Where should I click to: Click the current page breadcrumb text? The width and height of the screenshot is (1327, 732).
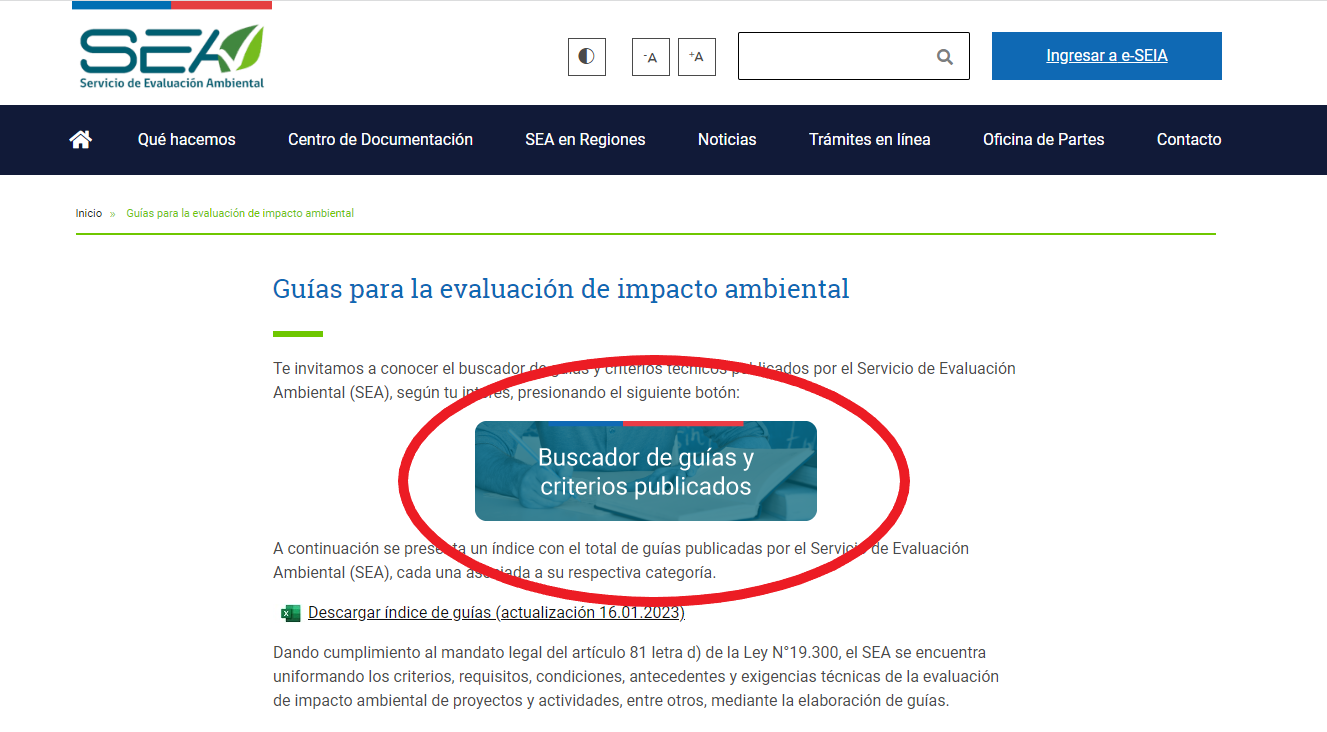(240, 213)
